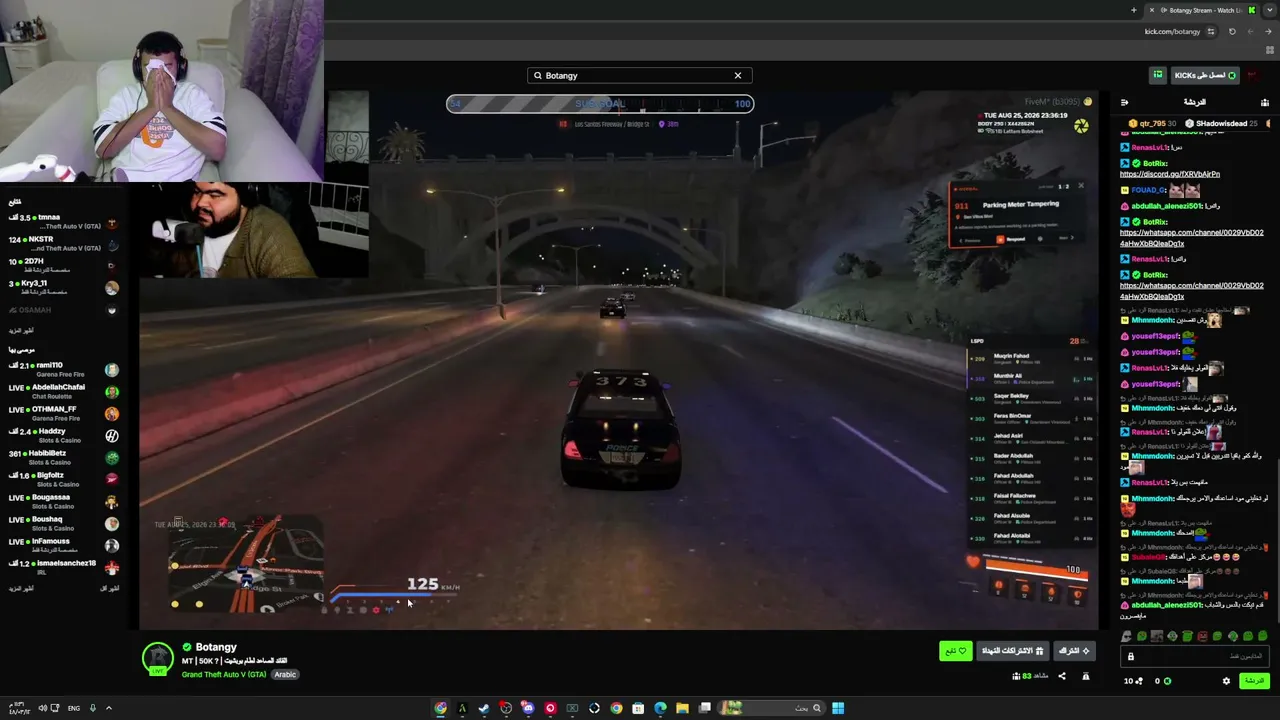Open the discord.gg link in chat
This screenshot has height=720, width=1280.
pos(1170,174)
